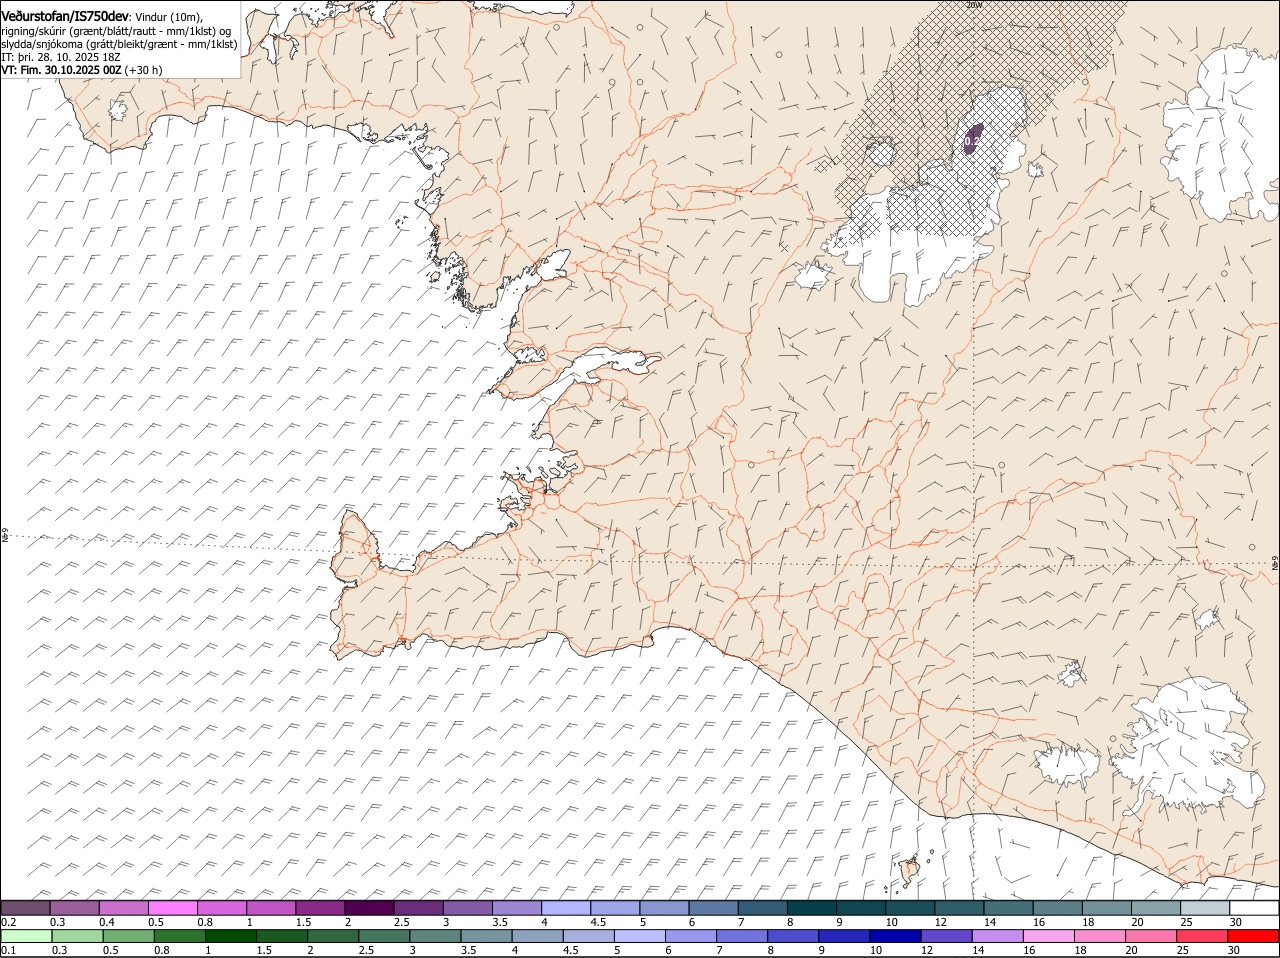This screenshot has height=958, width=1280.
Task: Click lower legend swatch between 1.5 and 2
Action: (x=281, y=936)
